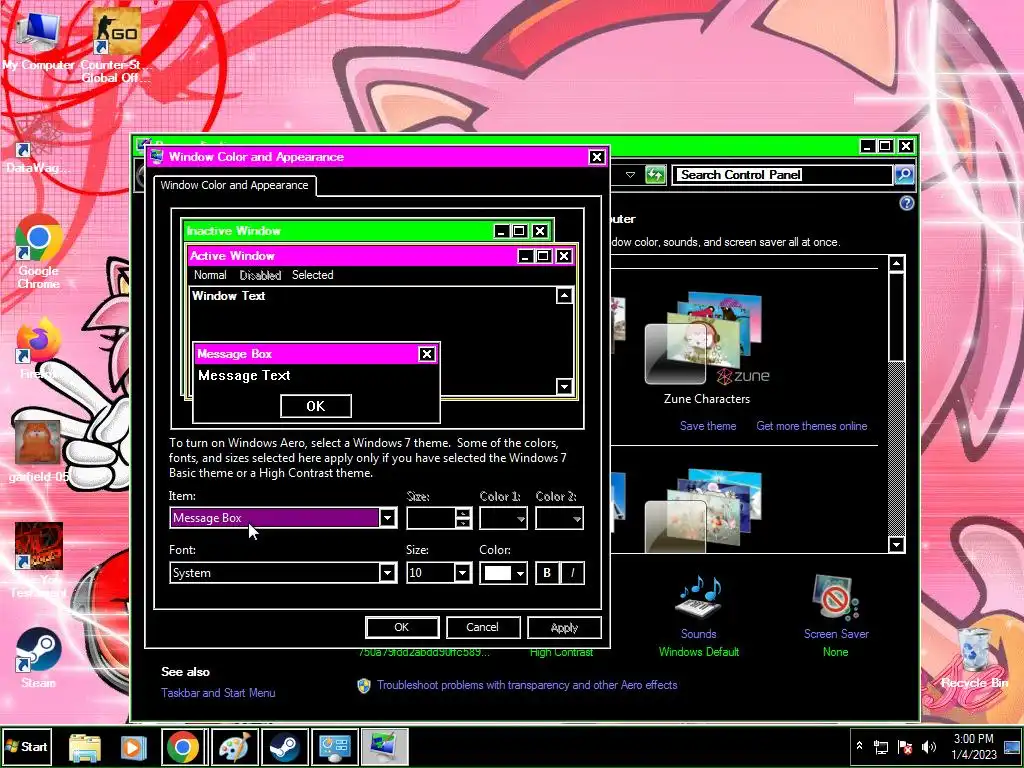Click Cancel in appearance dialog
Image resolution: width=1024 pixels, height=768 pixels.
click(483, 627)
